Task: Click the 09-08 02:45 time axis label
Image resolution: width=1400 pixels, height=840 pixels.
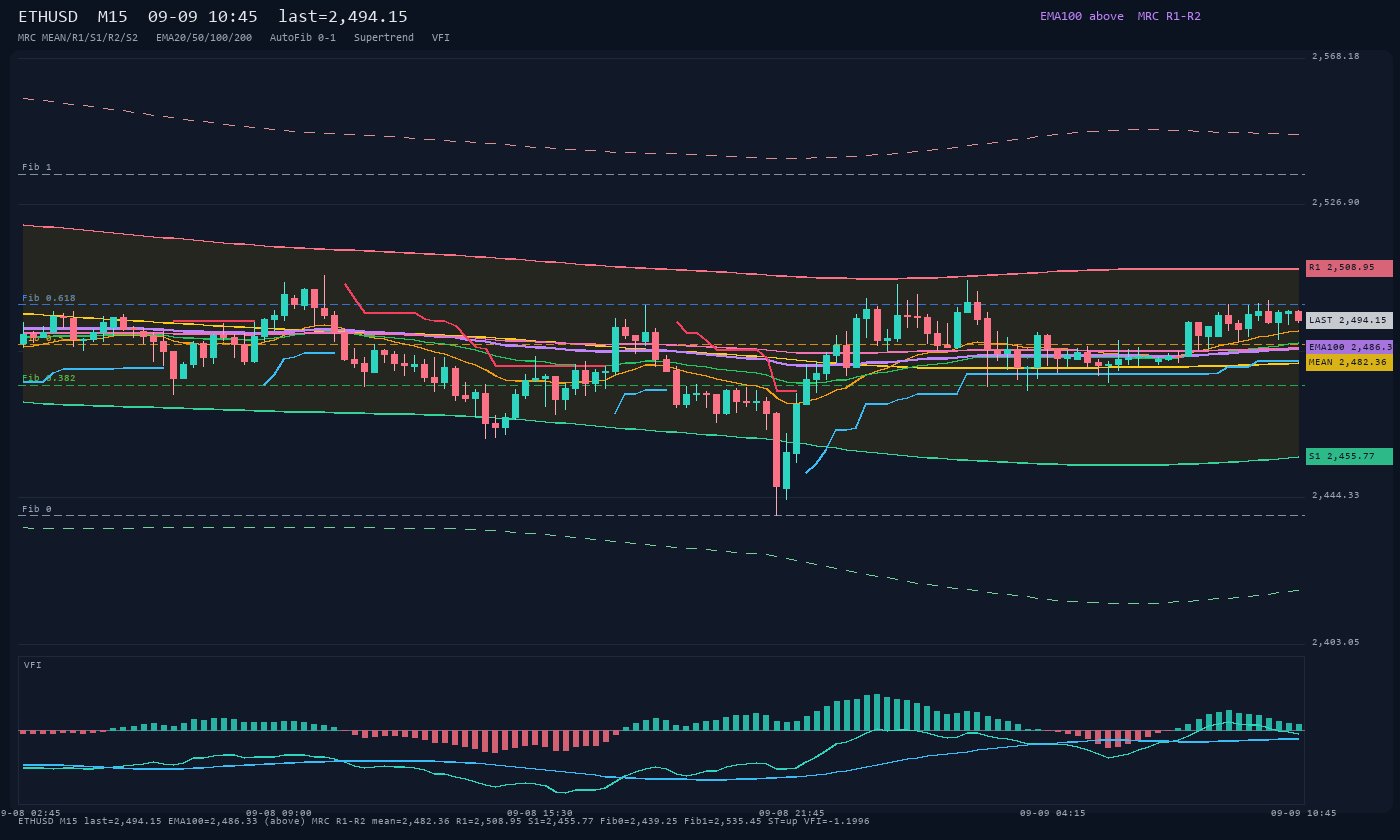Action: (30, 813)
